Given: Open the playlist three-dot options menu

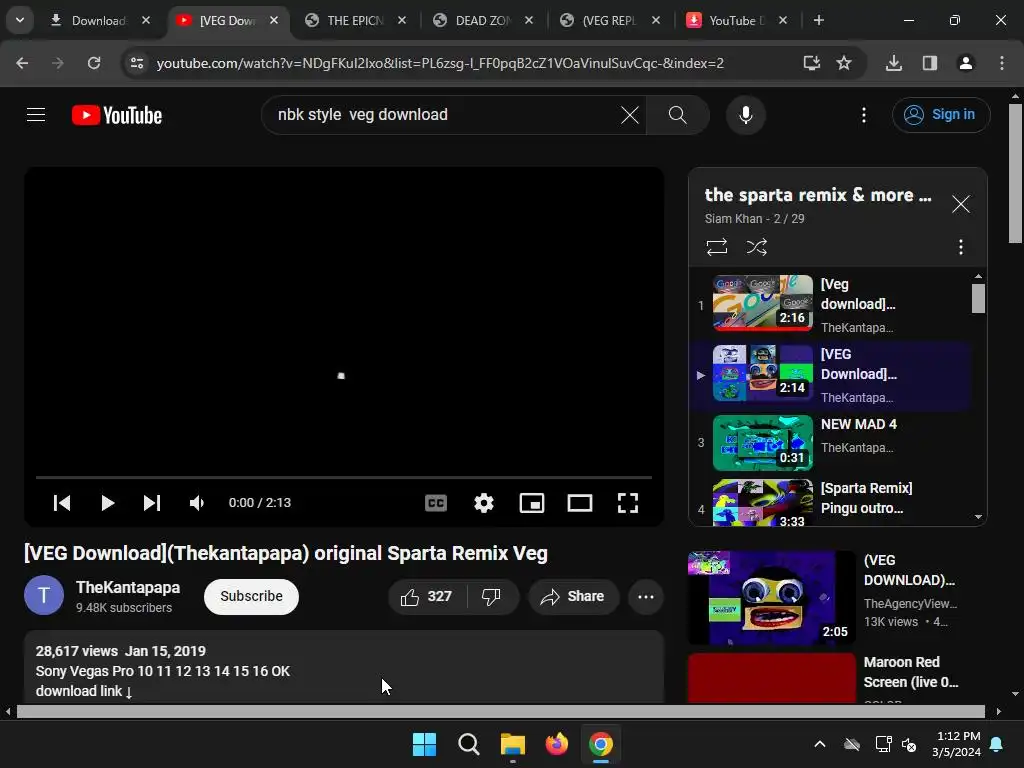Looking at the screenshot, I should coord(960,247).
